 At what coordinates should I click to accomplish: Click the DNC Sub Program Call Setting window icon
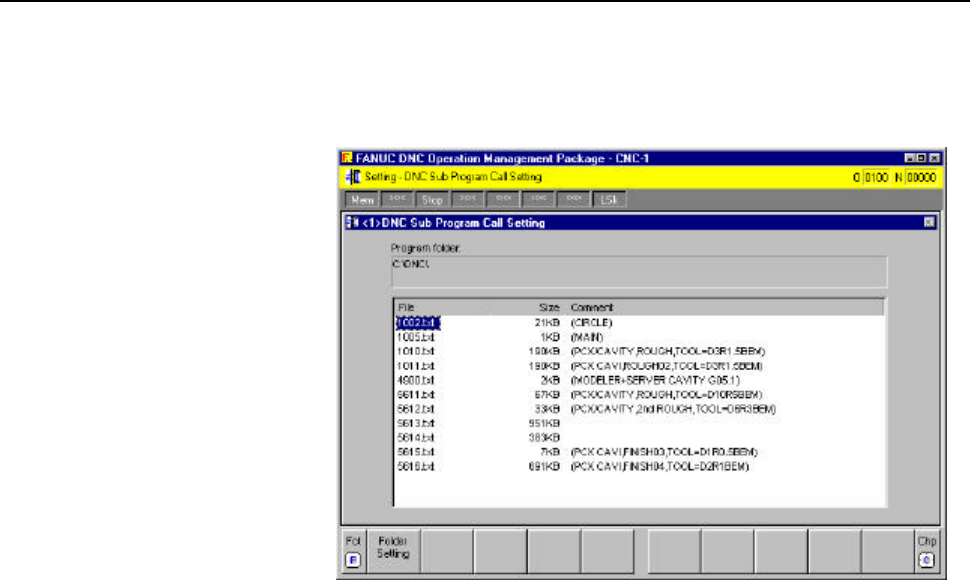(x=352, y=223)
